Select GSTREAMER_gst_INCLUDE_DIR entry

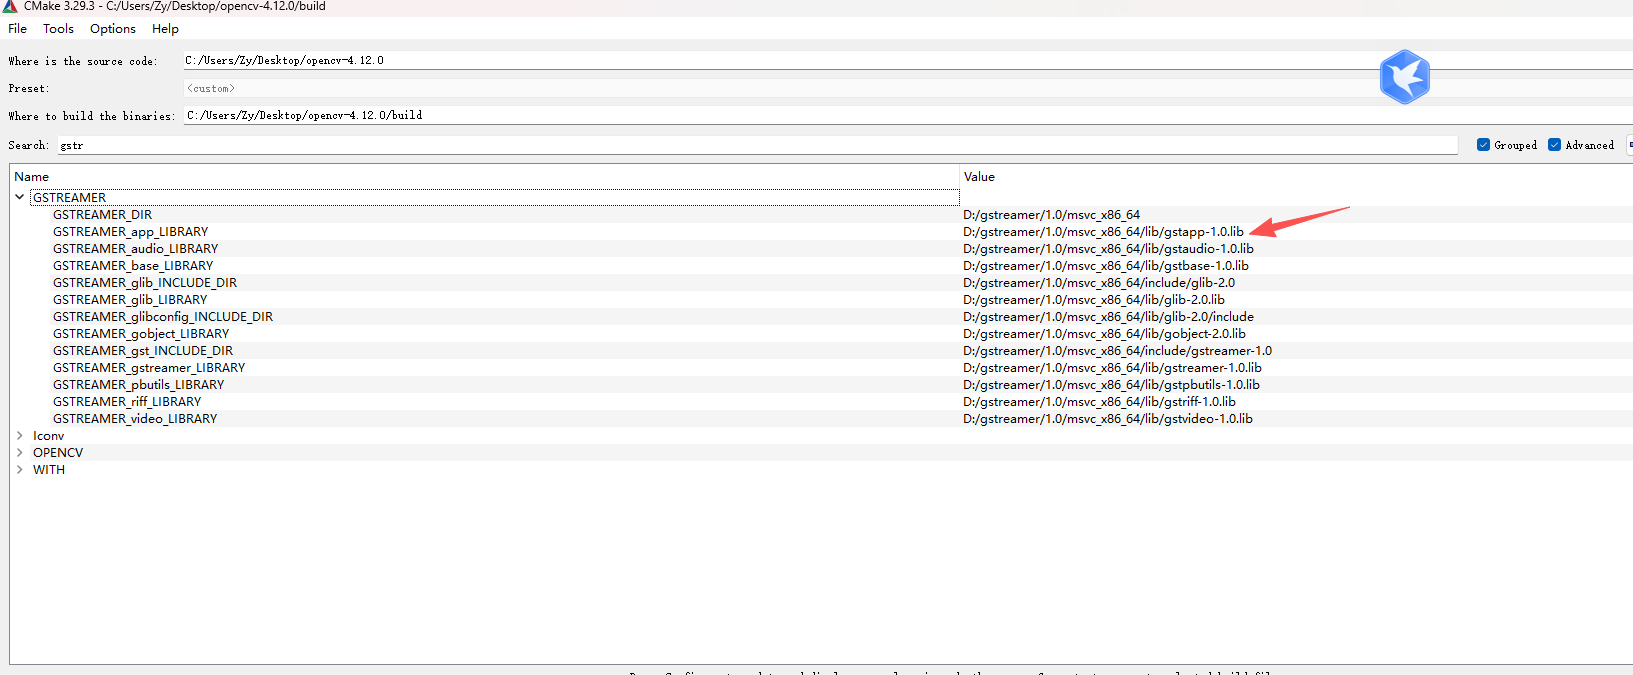coord(143,350)
